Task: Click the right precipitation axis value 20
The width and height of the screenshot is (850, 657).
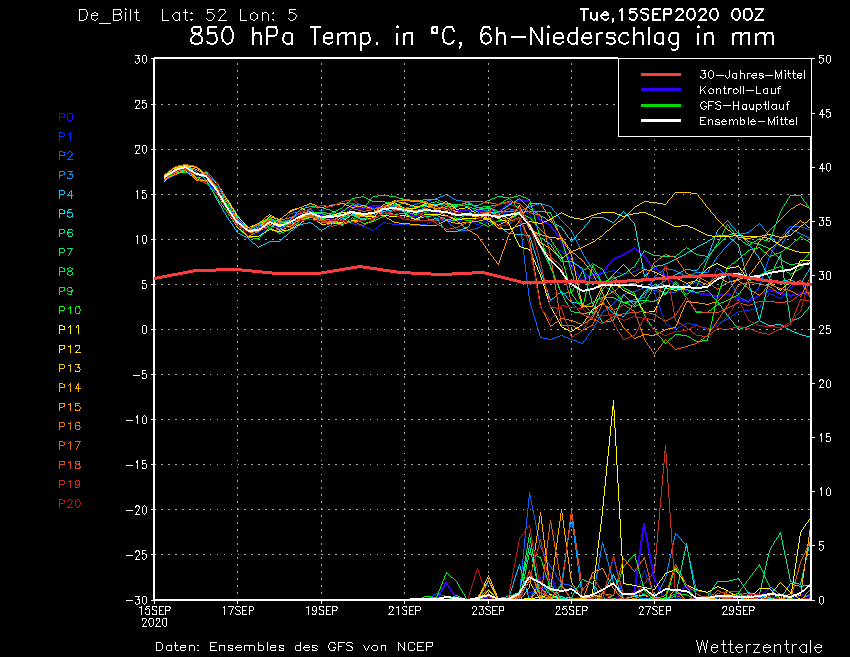Action: click(x=825, y=384)
